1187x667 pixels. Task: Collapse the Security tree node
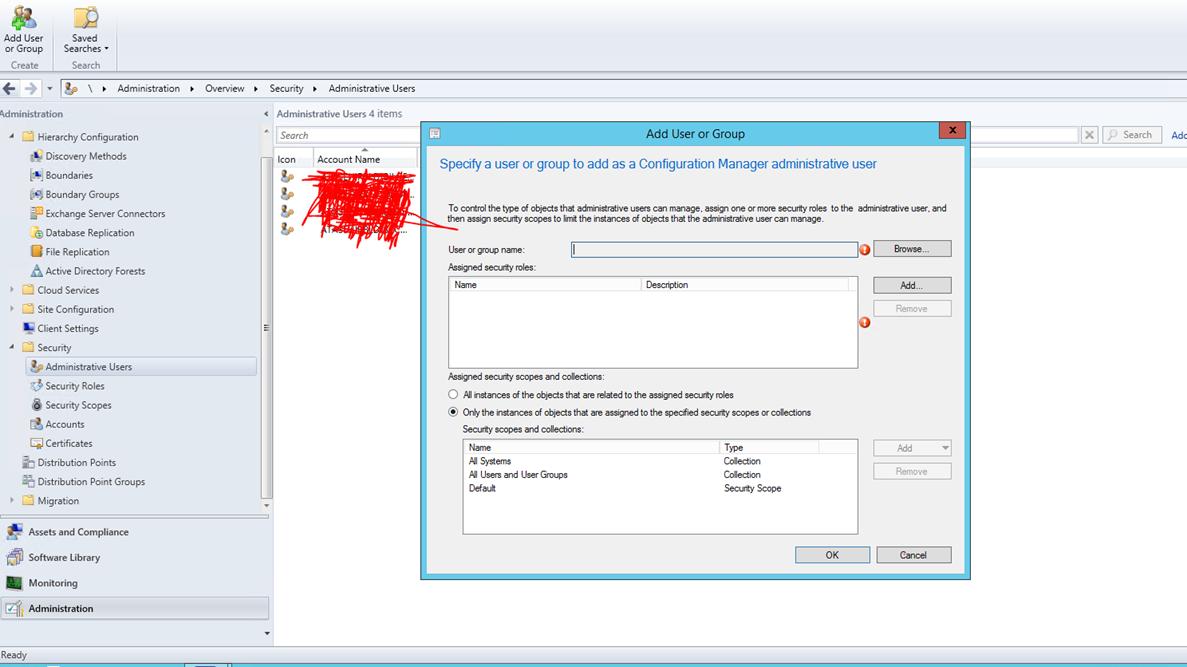coord(11,347)
